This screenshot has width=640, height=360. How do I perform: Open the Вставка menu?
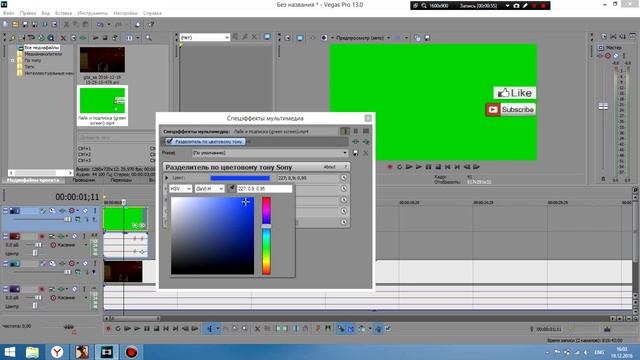(x=63, y=13)
